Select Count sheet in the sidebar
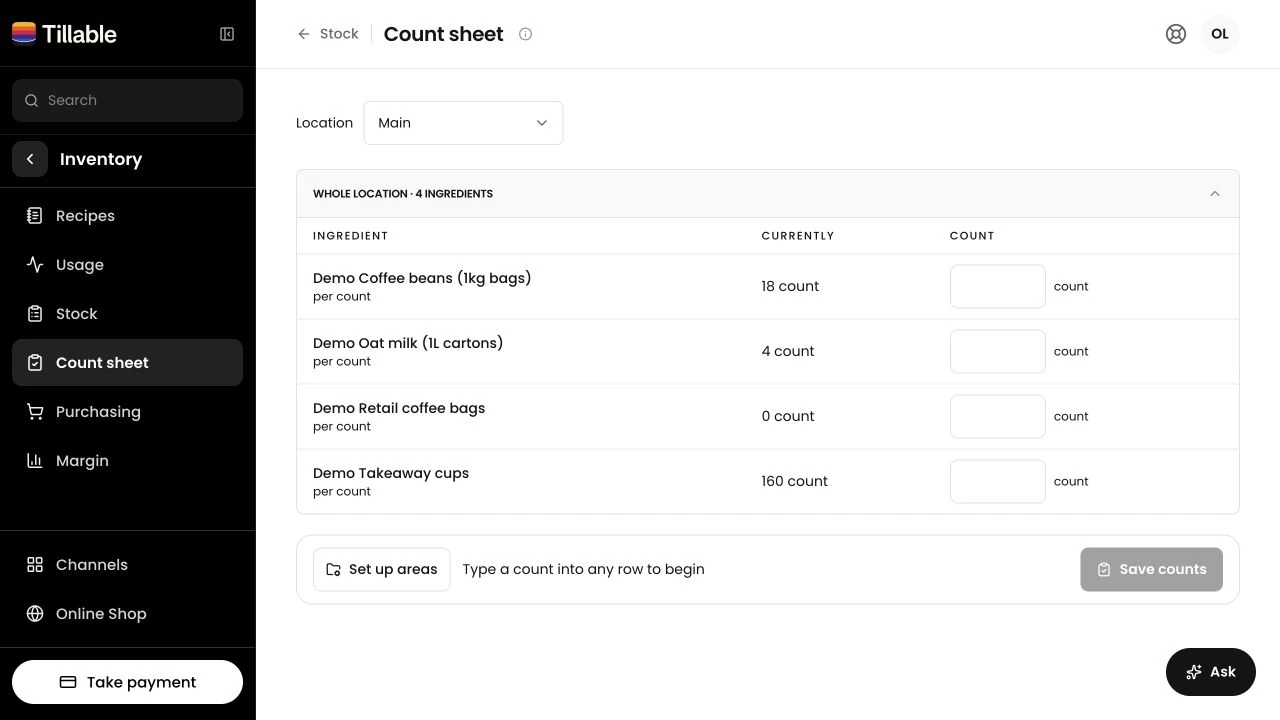 (x=127, y=363)
